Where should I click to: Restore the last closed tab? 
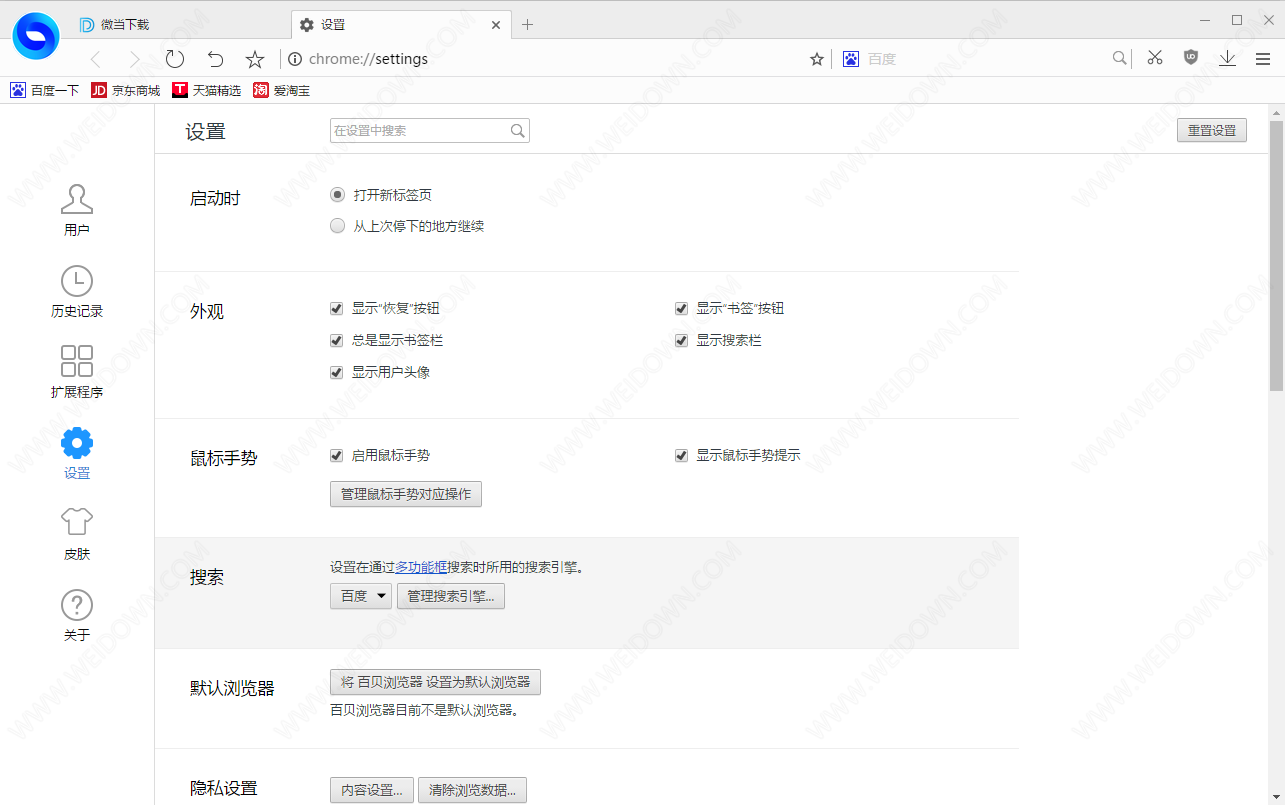215,59
